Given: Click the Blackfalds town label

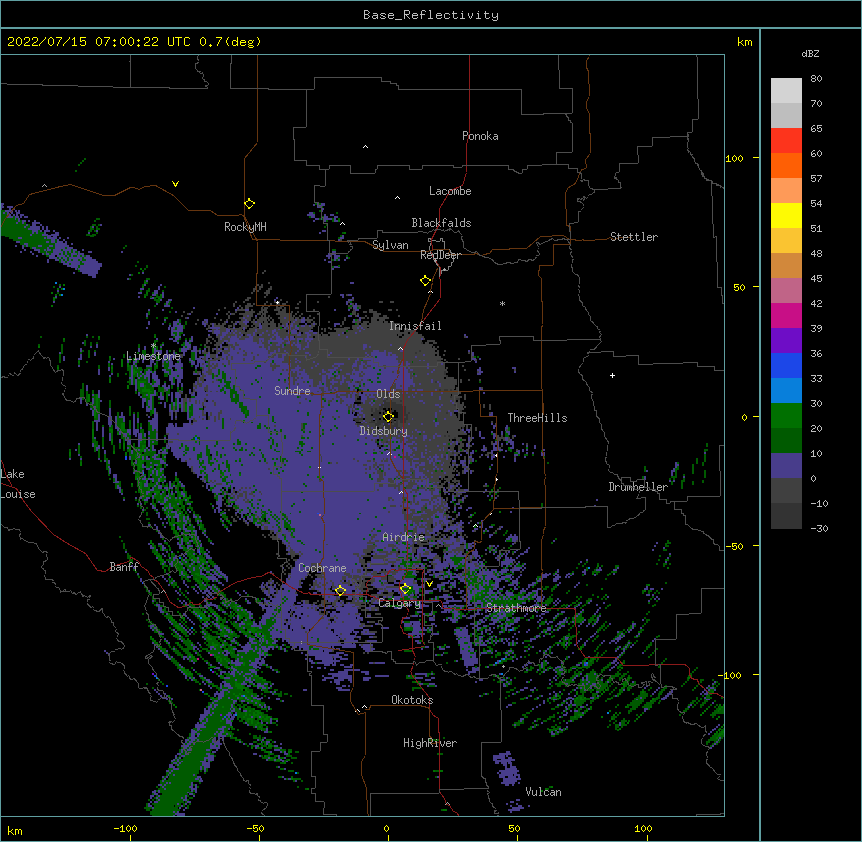Looking at the screenshot, I should pos(441,223).
